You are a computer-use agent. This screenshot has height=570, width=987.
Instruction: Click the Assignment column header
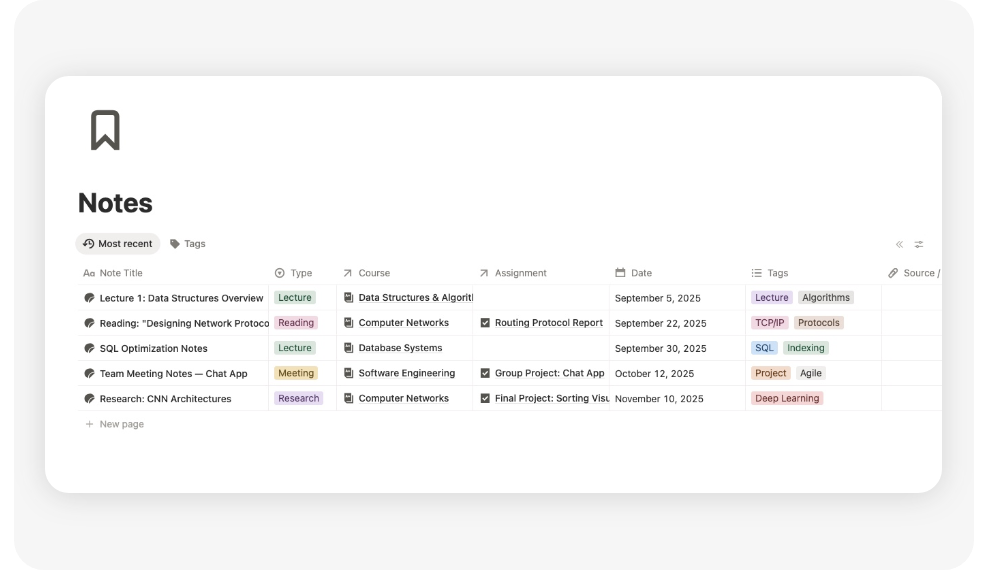tap(513, 273)
